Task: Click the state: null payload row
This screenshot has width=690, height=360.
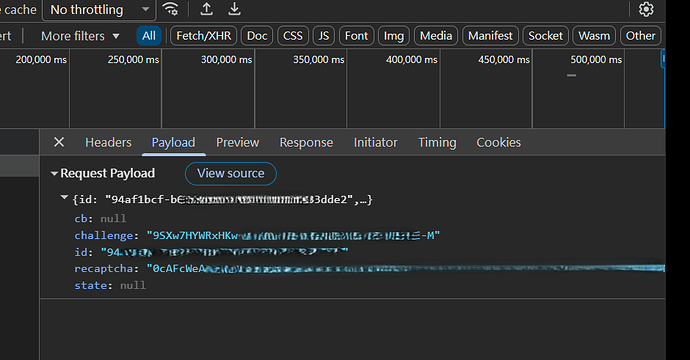Action: pos(110,286)
